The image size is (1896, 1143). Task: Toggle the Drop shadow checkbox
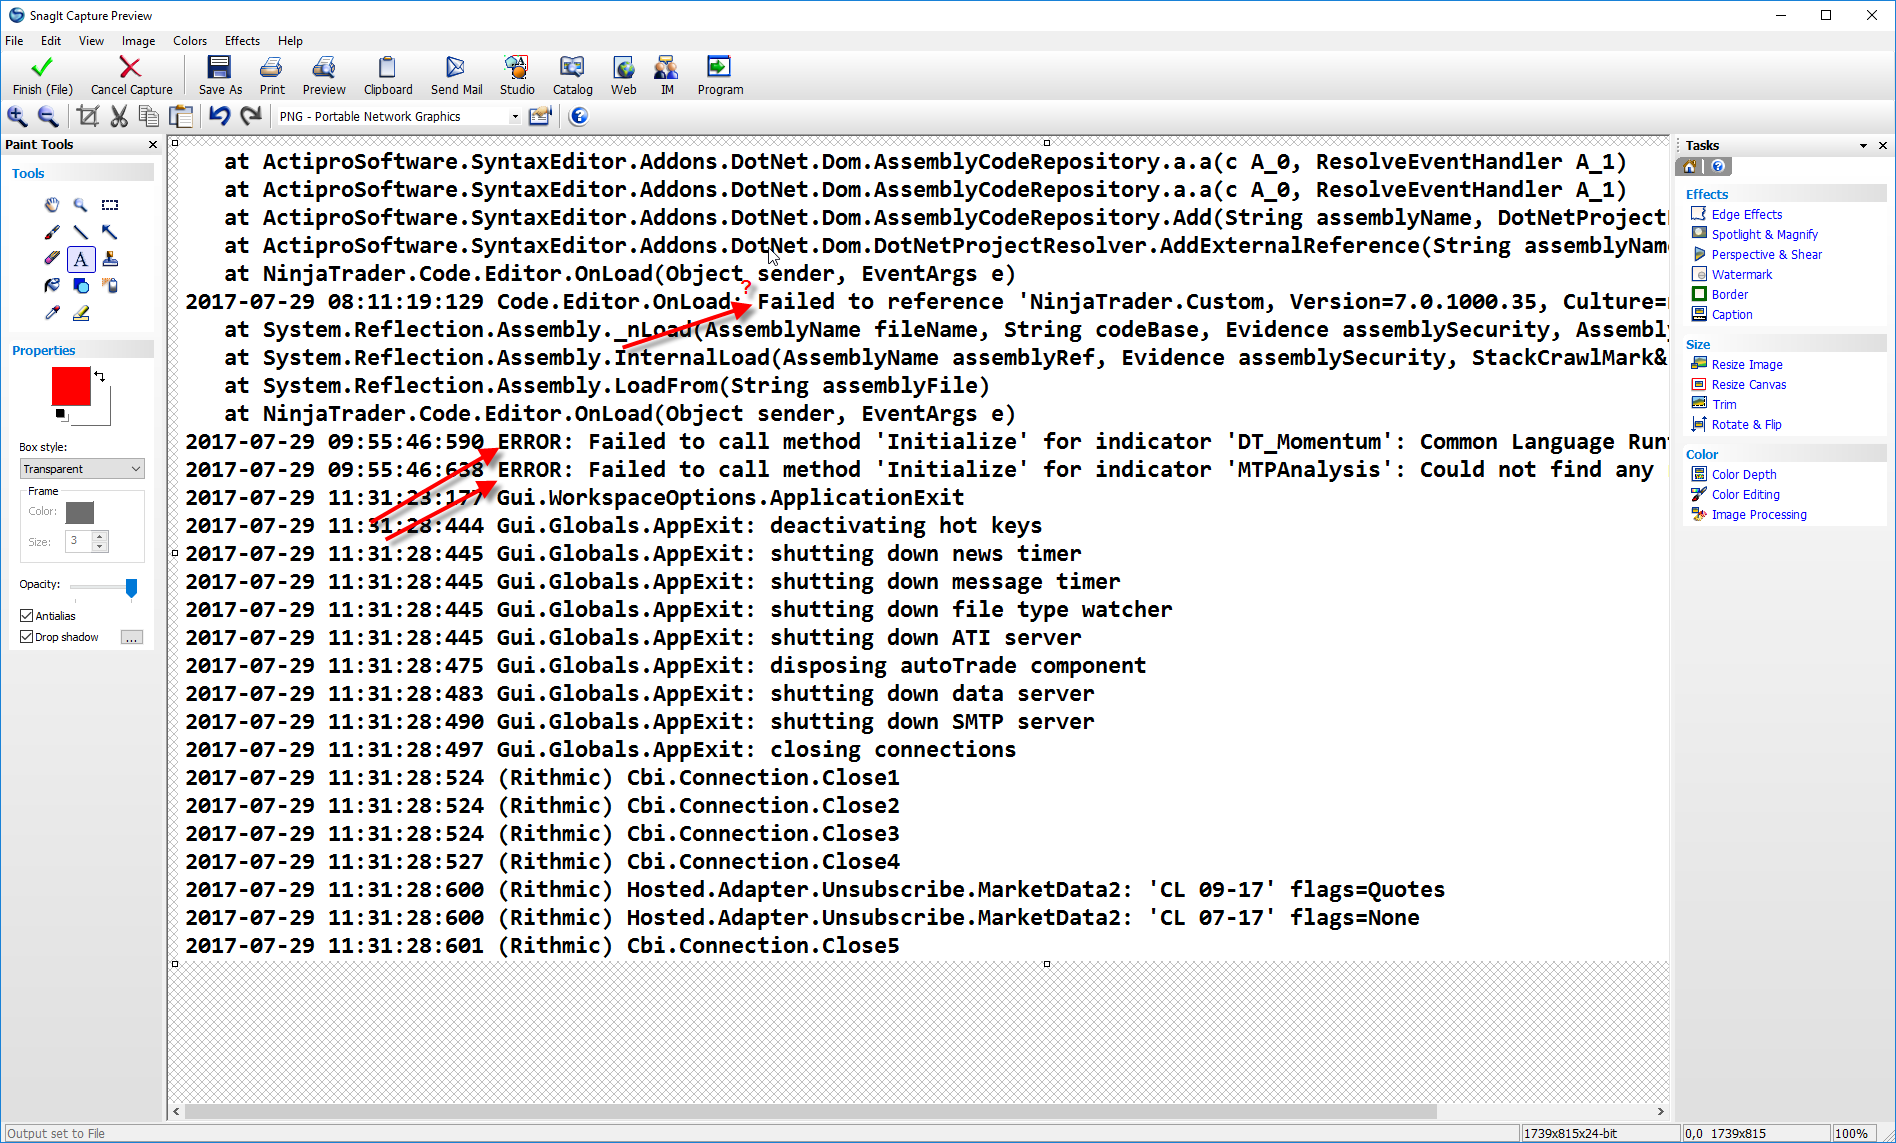click(x=27, y=637)
